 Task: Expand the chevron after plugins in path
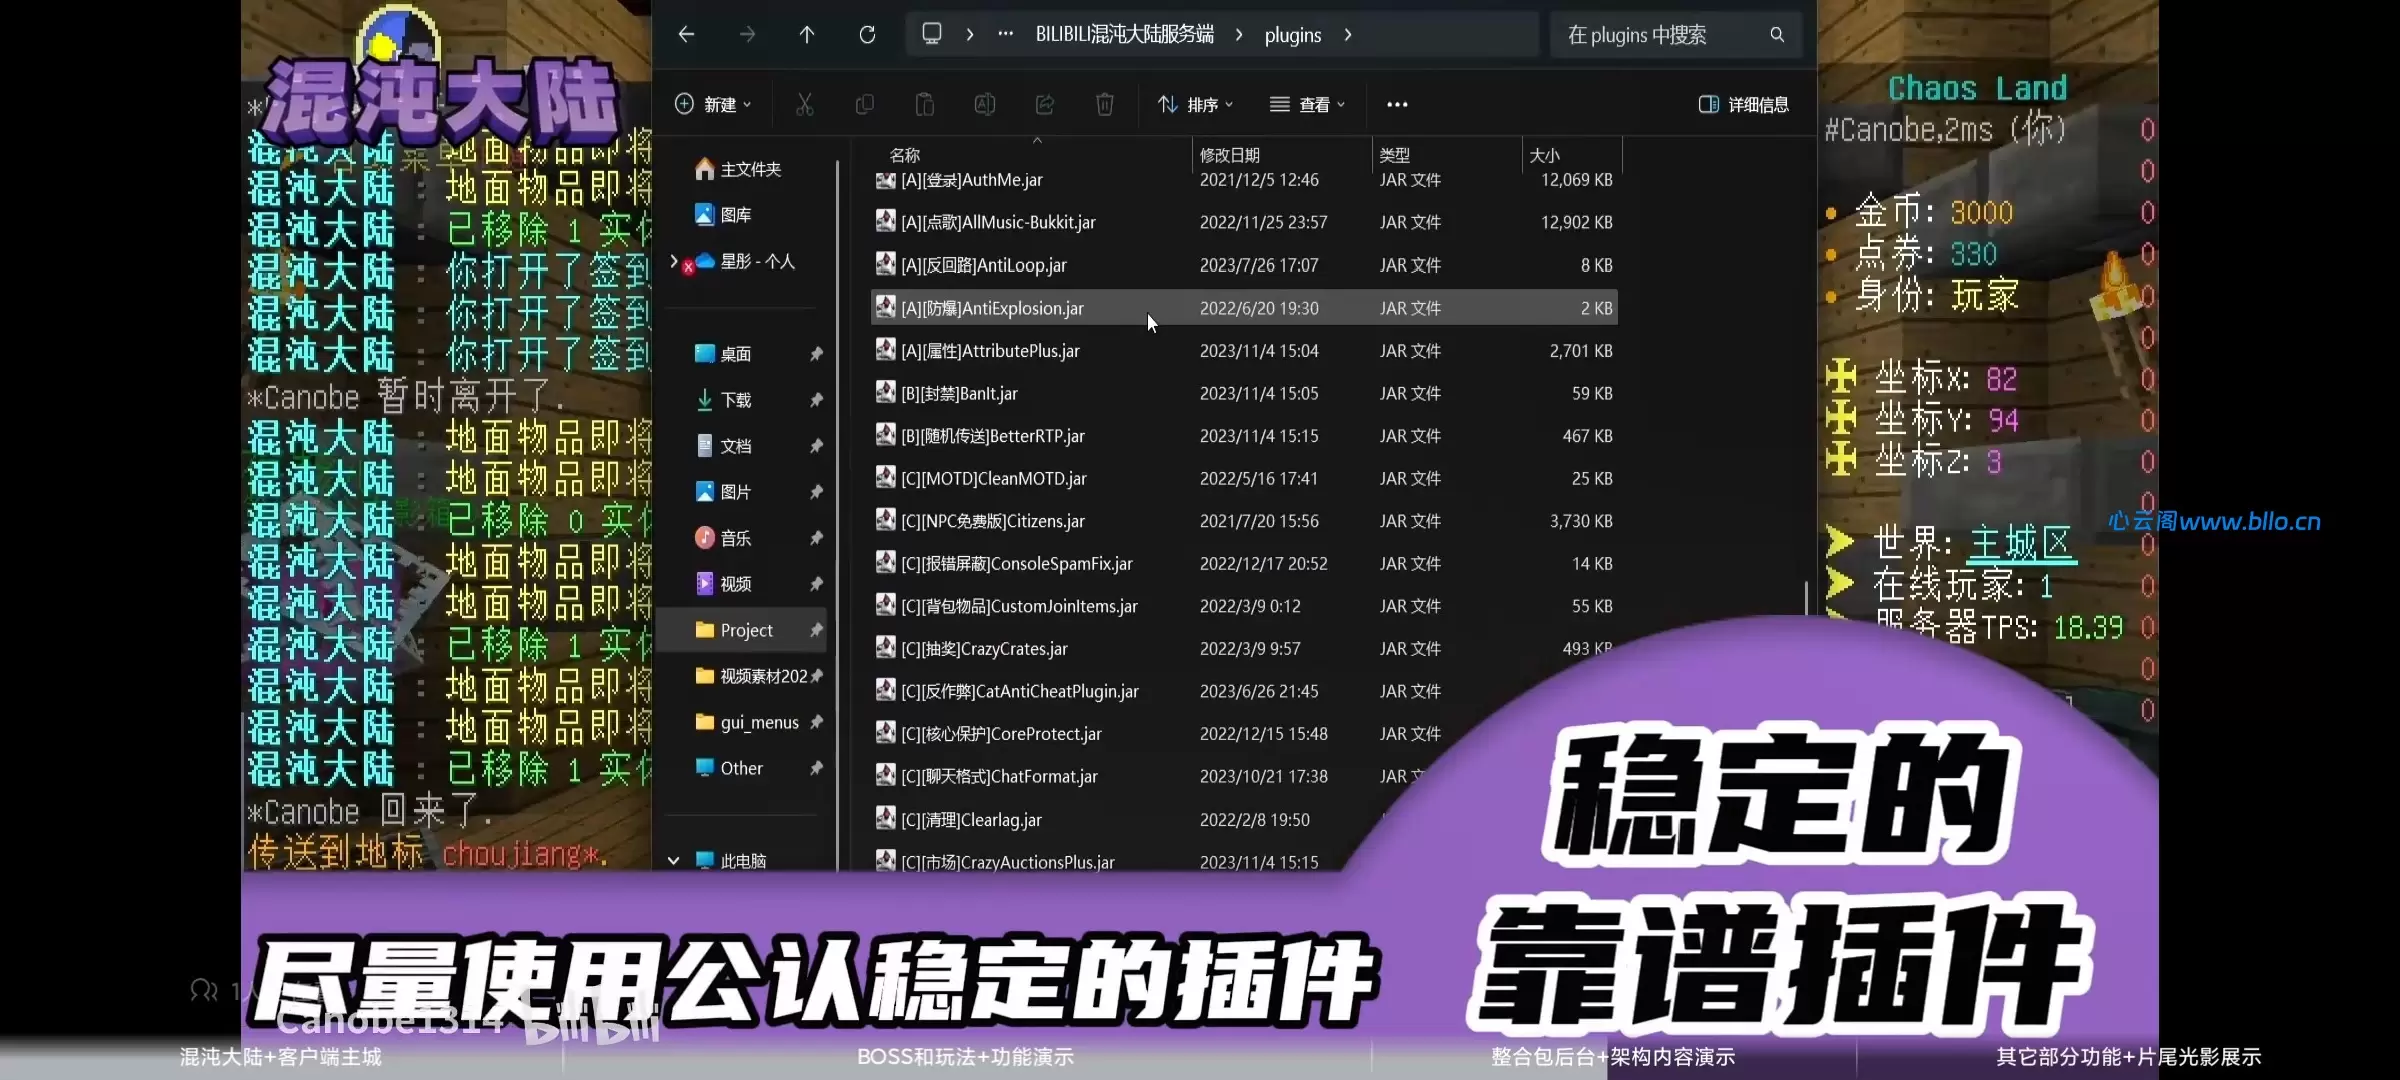point(1348,34)
